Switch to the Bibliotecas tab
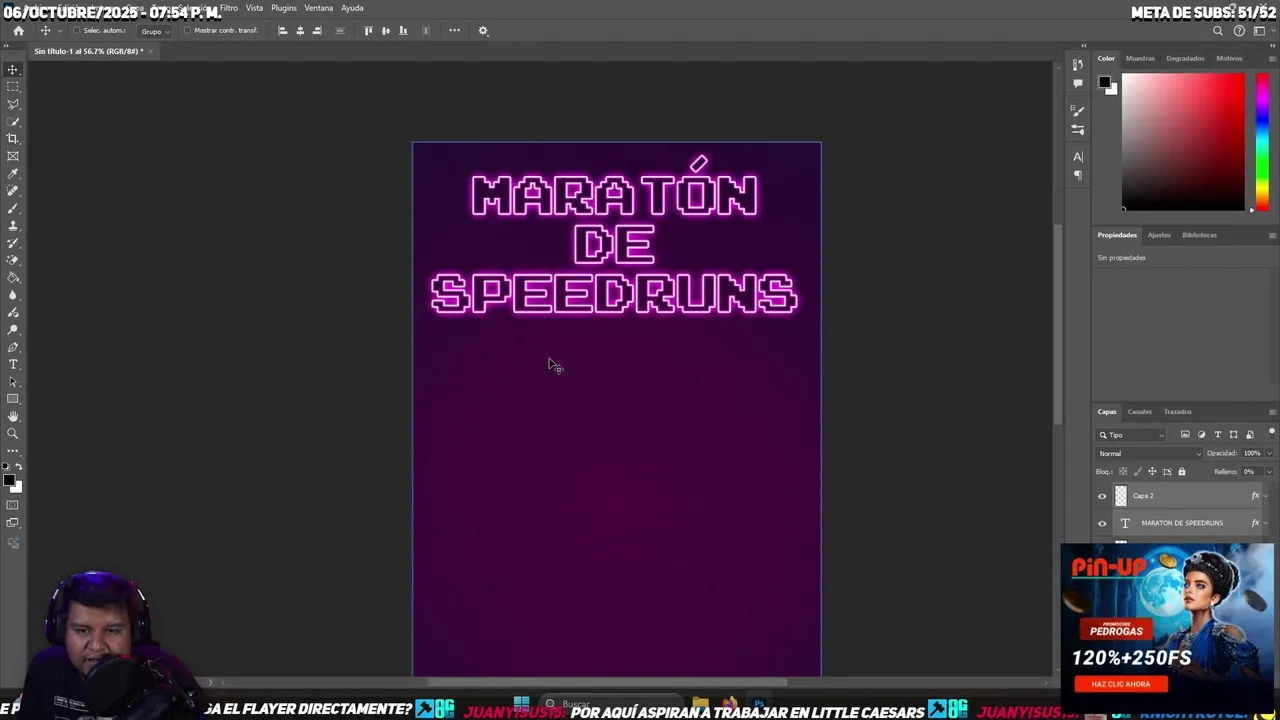Screen dimensions: 1280x720 coord(1199,235)
